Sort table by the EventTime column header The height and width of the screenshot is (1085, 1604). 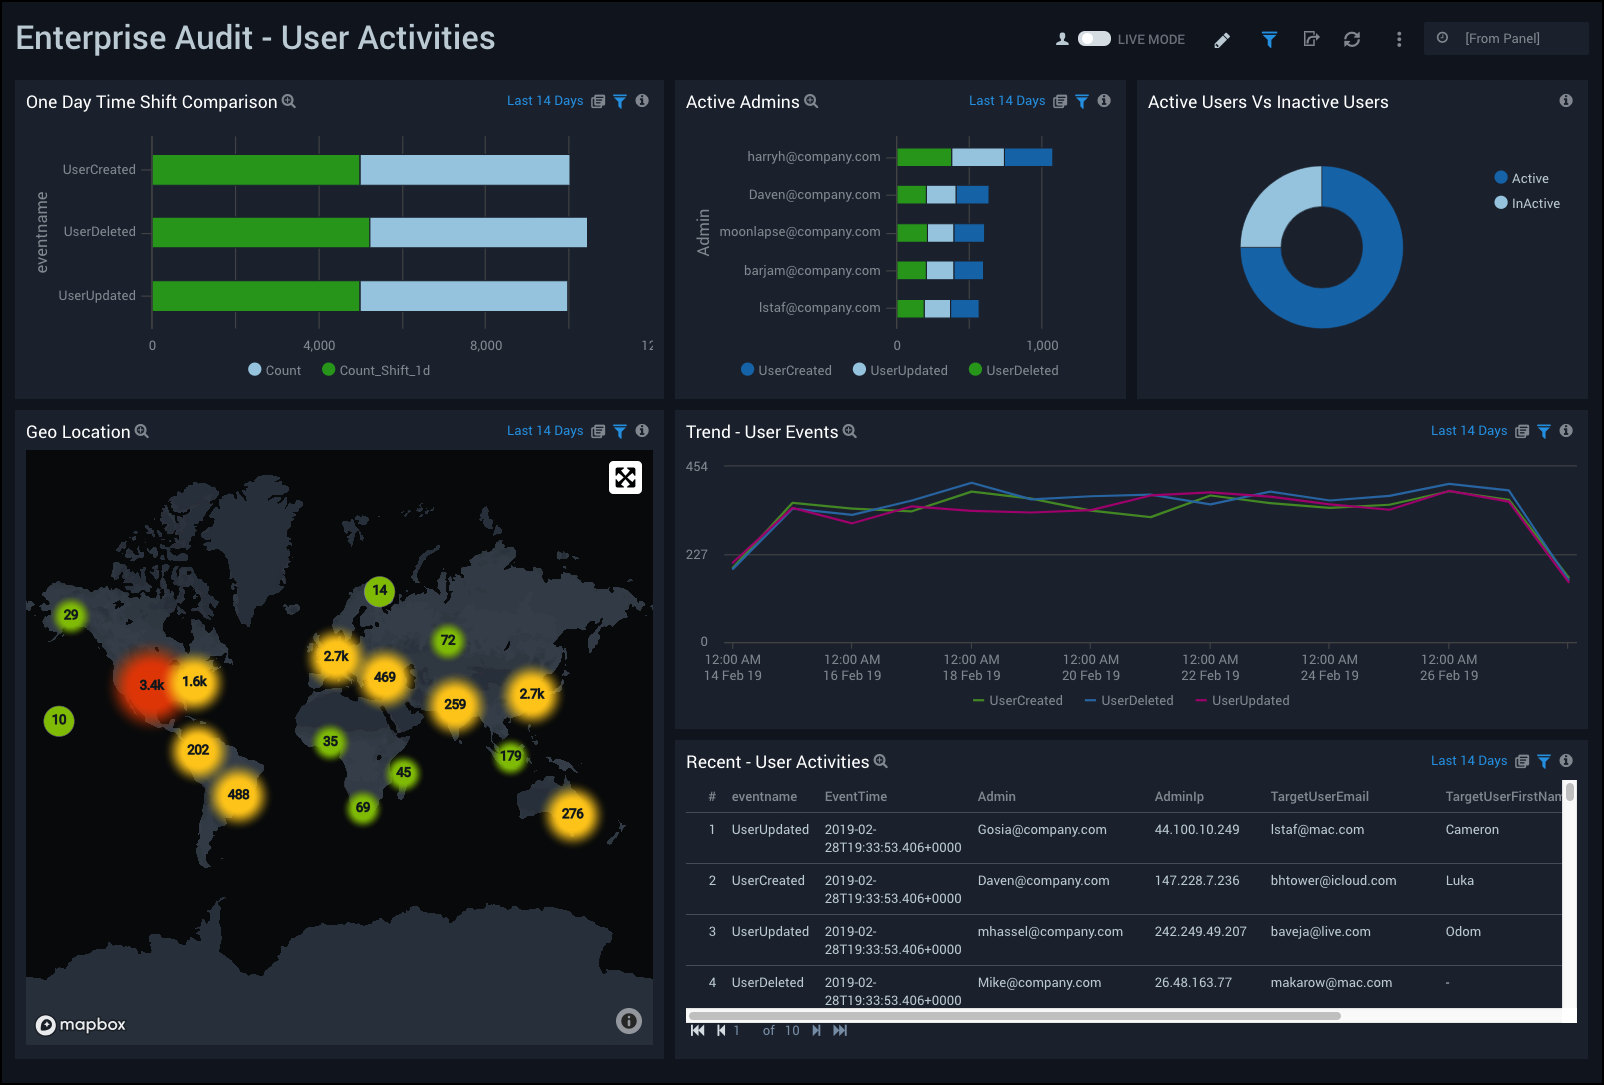pos(855,797)
